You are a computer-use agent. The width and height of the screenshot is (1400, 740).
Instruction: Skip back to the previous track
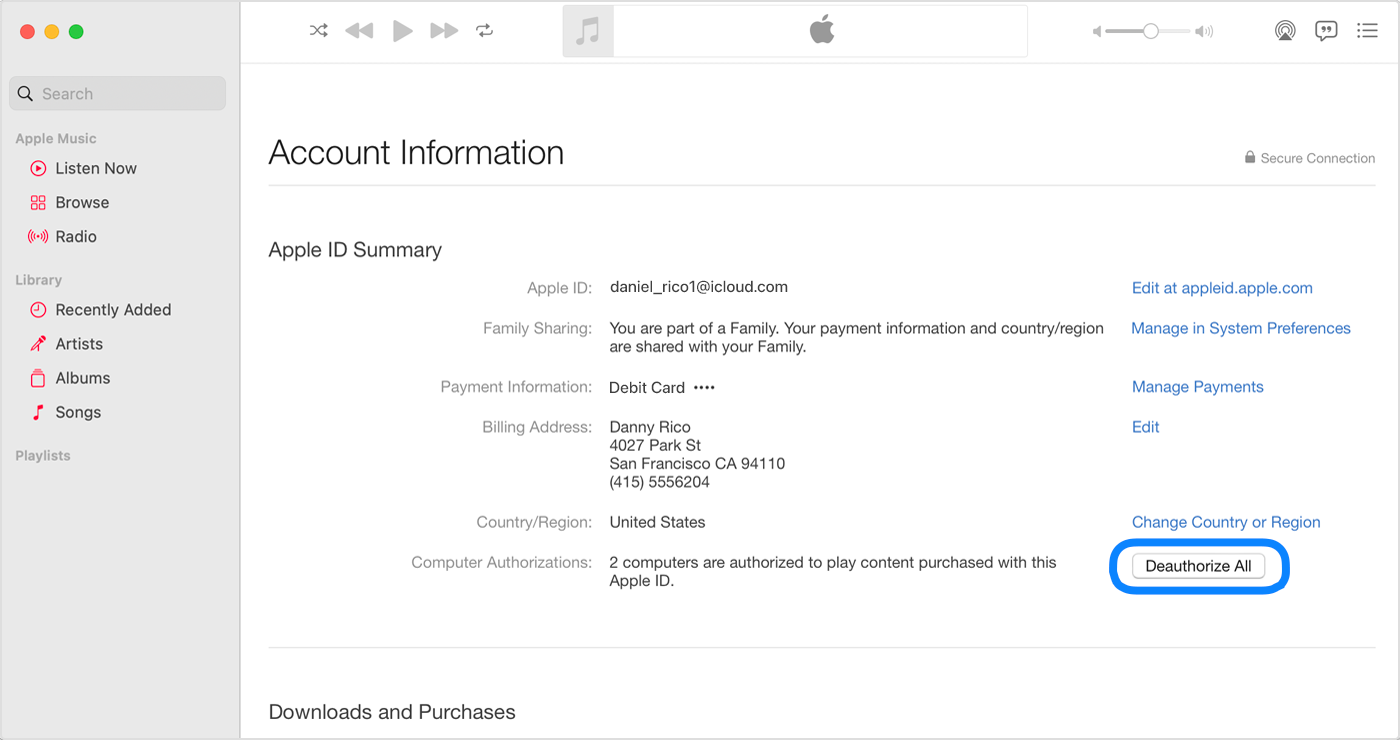(x=359, y=31)
